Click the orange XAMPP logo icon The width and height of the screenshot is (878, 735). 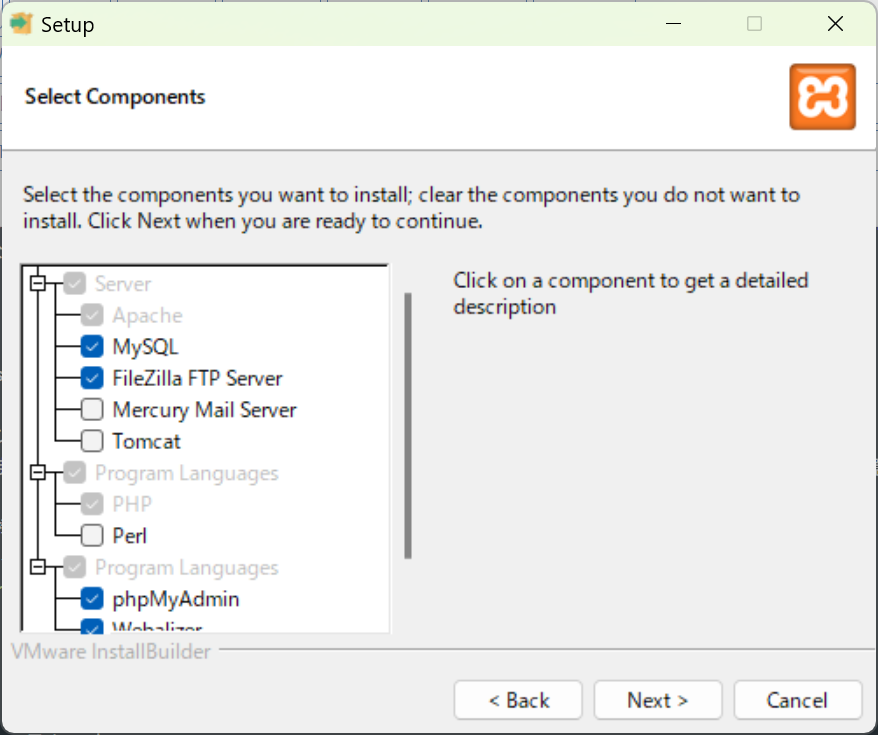(822, 96)
